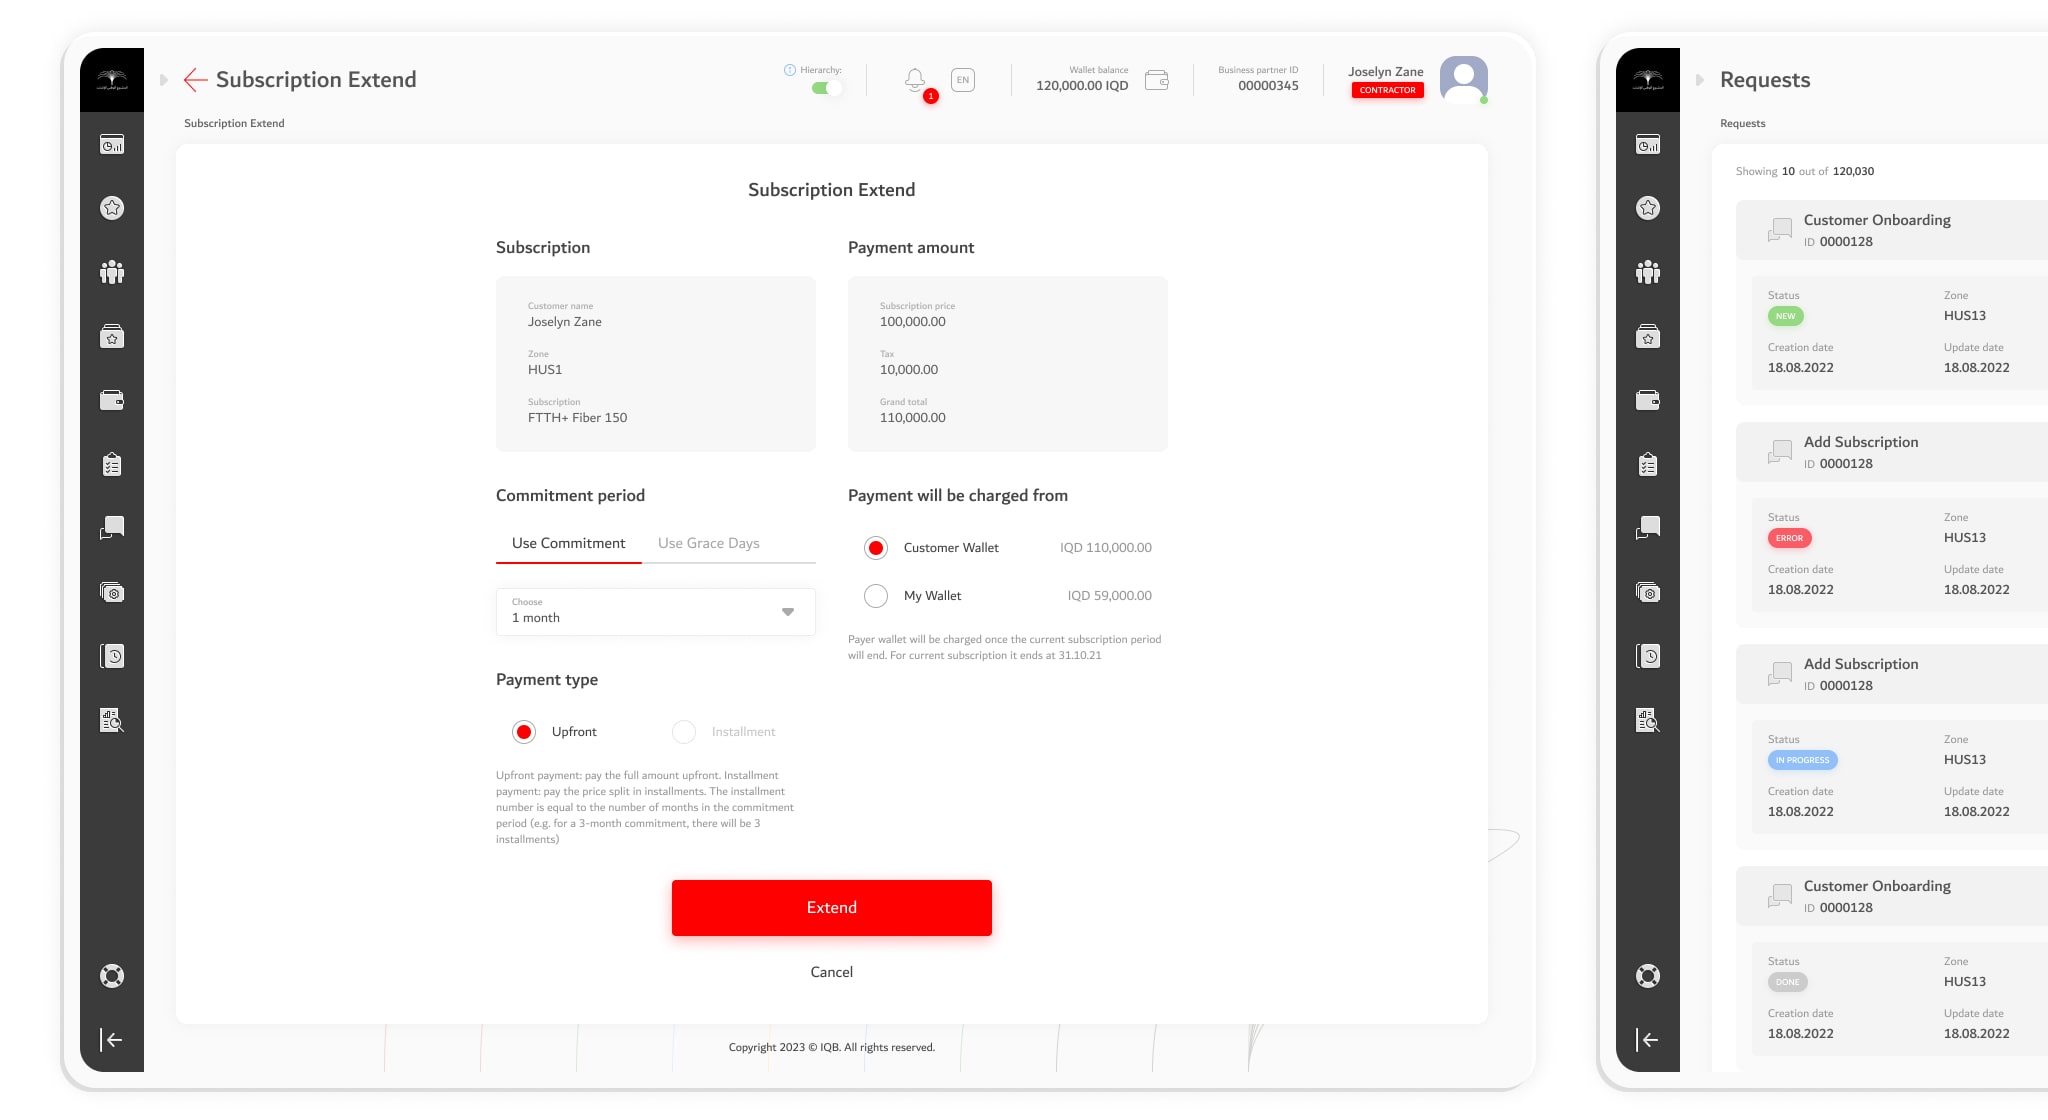This screenshot has height=1120, width=2048.
Task: Expand sidebar via triangle beside title
Action: pos(164,80)
